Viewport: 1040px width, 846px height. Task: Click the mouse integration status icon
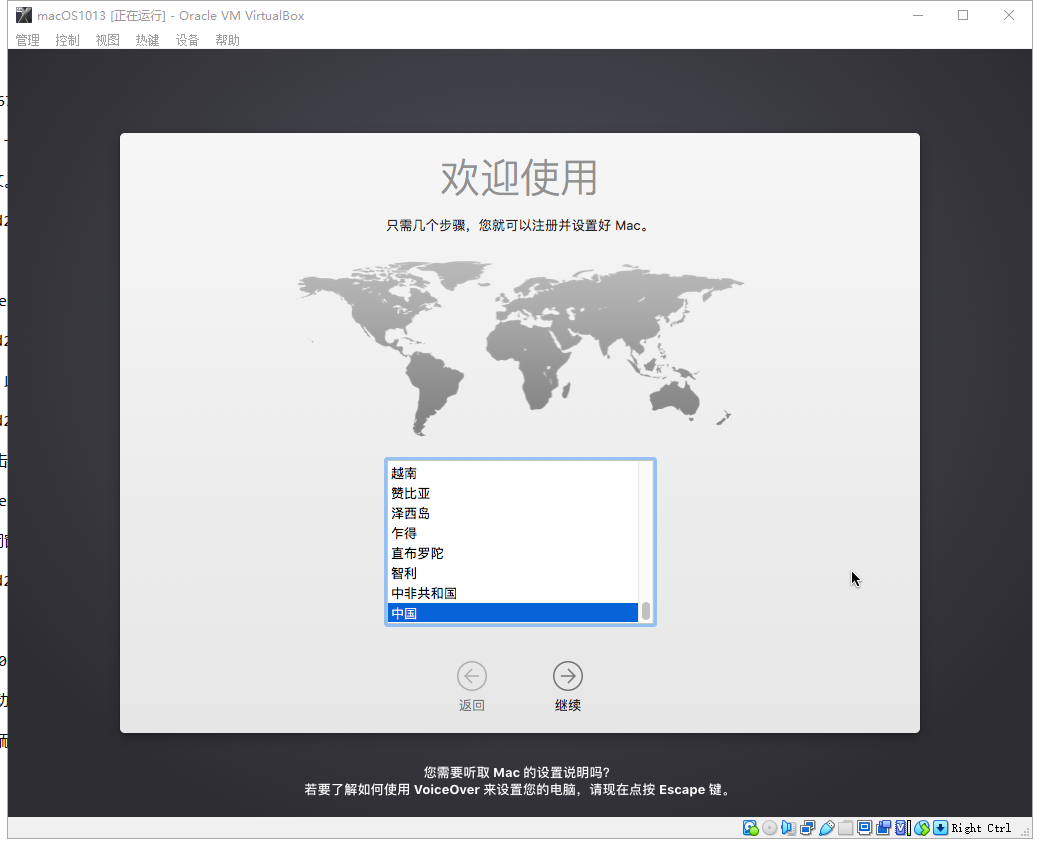(922, 827)
